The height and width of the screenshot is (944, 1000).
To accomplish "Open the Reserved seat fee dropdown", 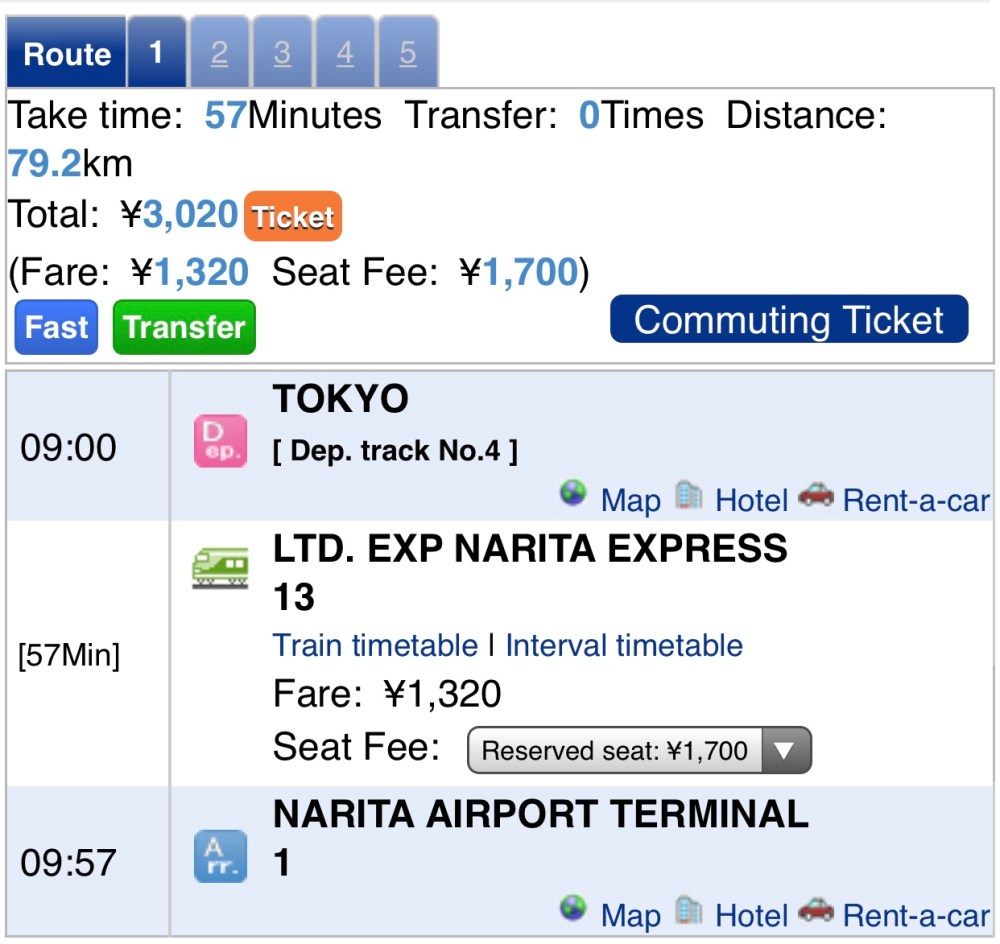I will tap(639, 750).
